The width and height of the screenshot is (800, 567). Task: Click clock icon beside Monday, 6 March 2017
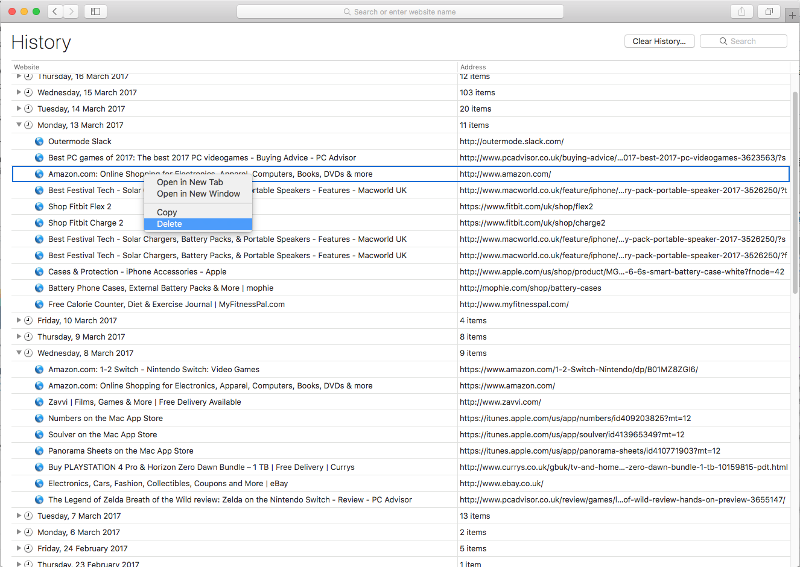click(29, 532)
